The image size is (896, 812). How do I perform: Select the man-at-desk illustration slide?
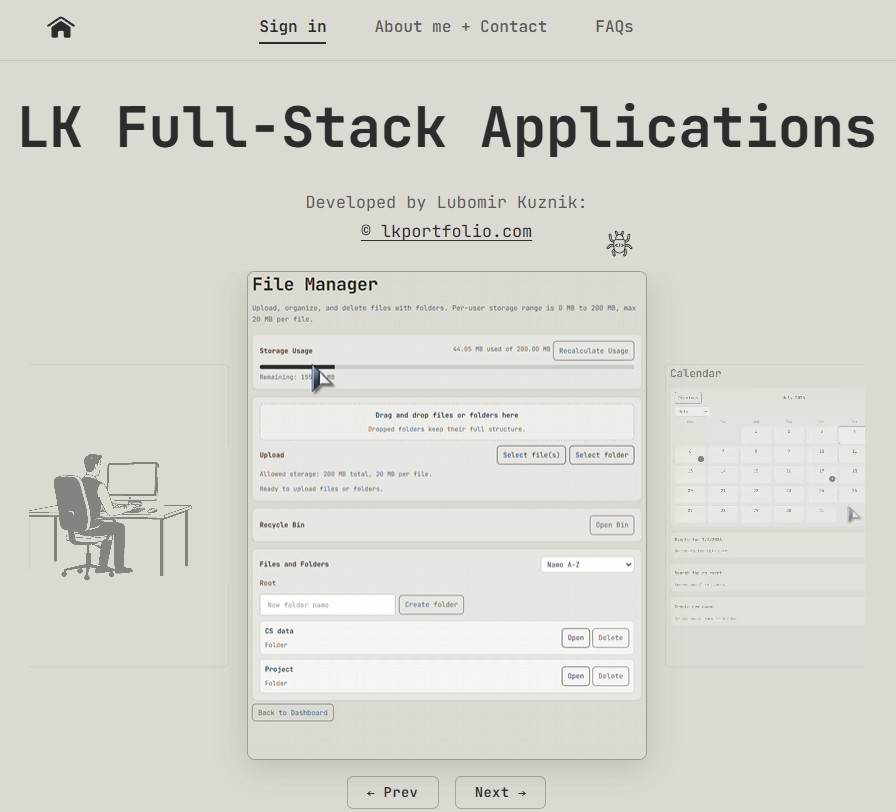(129, 515)
